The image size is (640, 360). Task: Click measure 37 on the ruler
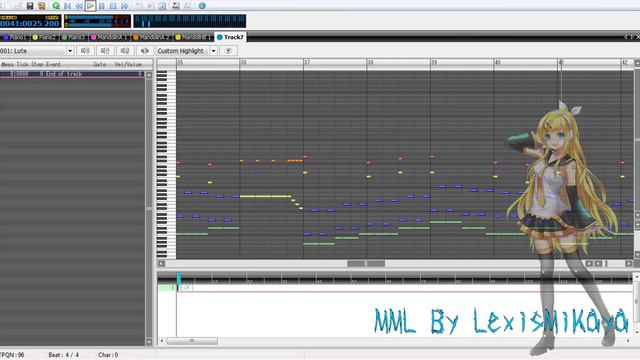[307, 62]
